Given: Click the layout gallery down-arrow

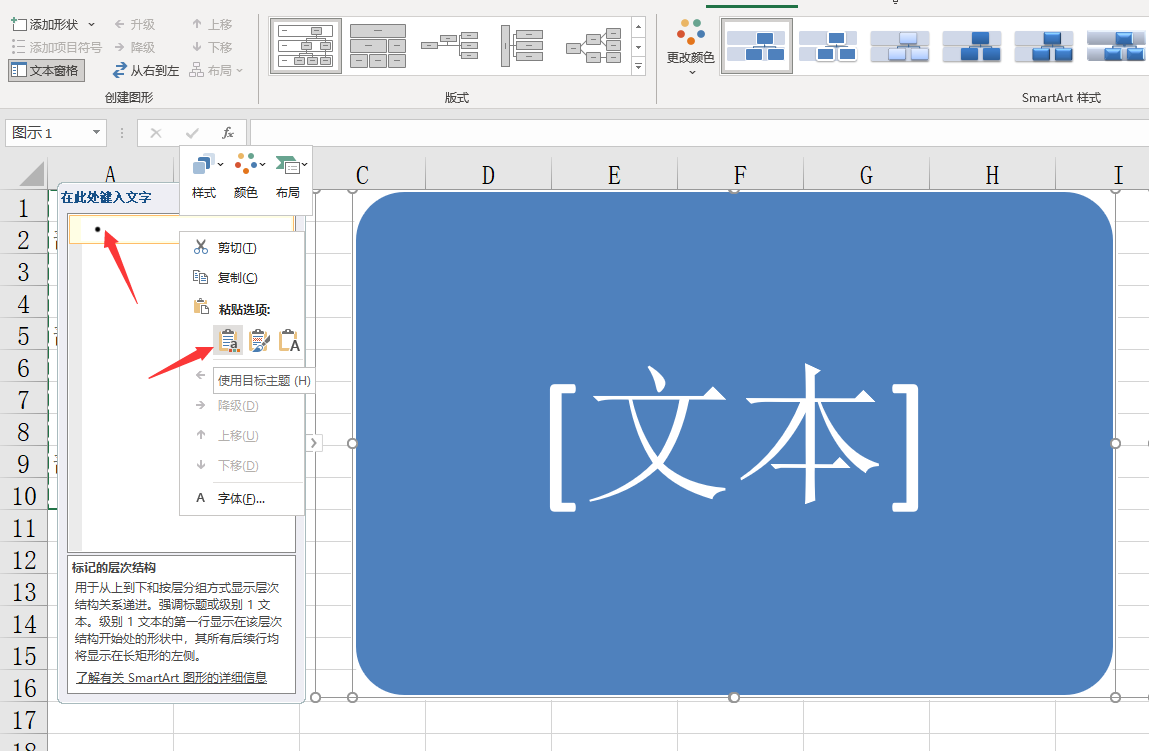Looking at the screenshot, I should [x=638, y=47].
